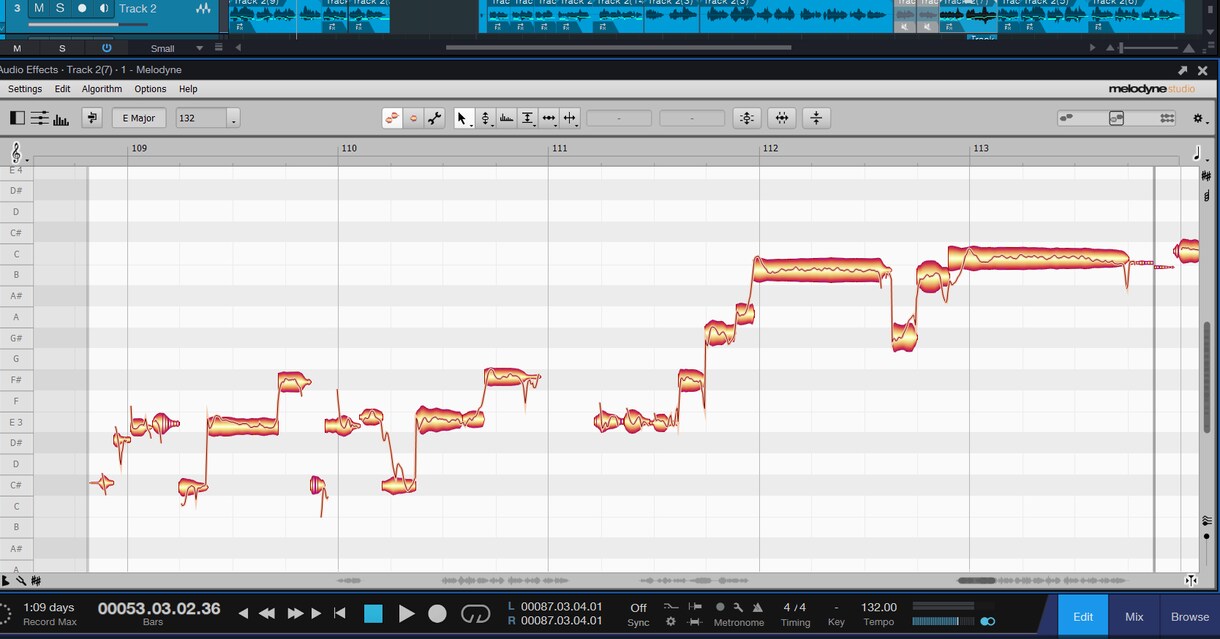Open the Leveling macro button
This screenshot has height=639, width=1220.
816,118
